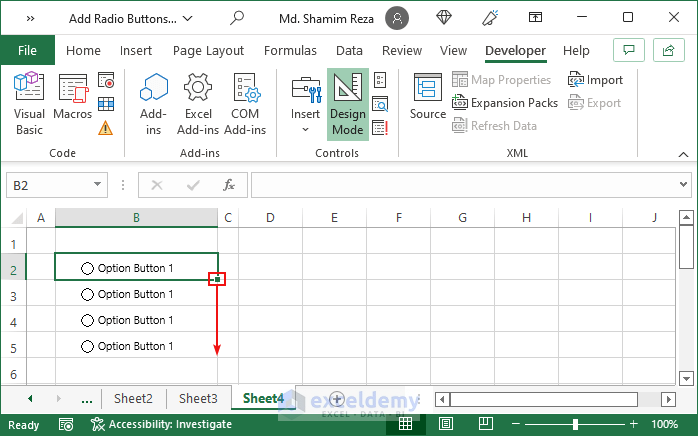Click previous sheet navigation arrow
The width and height of the screenshot is (698, 436).
point(30,399)
